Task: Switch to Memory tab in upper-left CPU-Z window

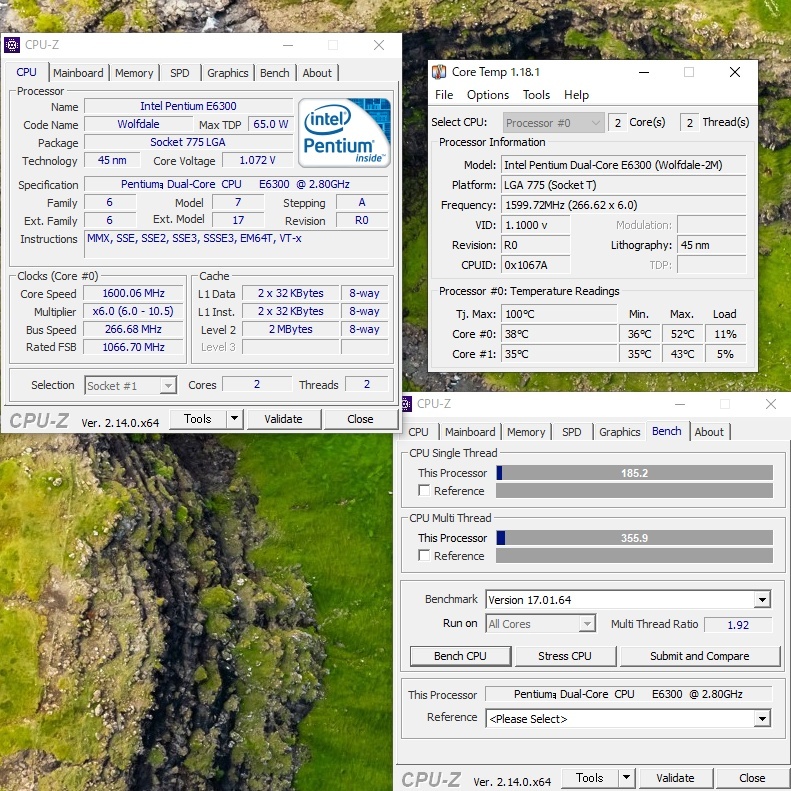Action: point(134,73)
